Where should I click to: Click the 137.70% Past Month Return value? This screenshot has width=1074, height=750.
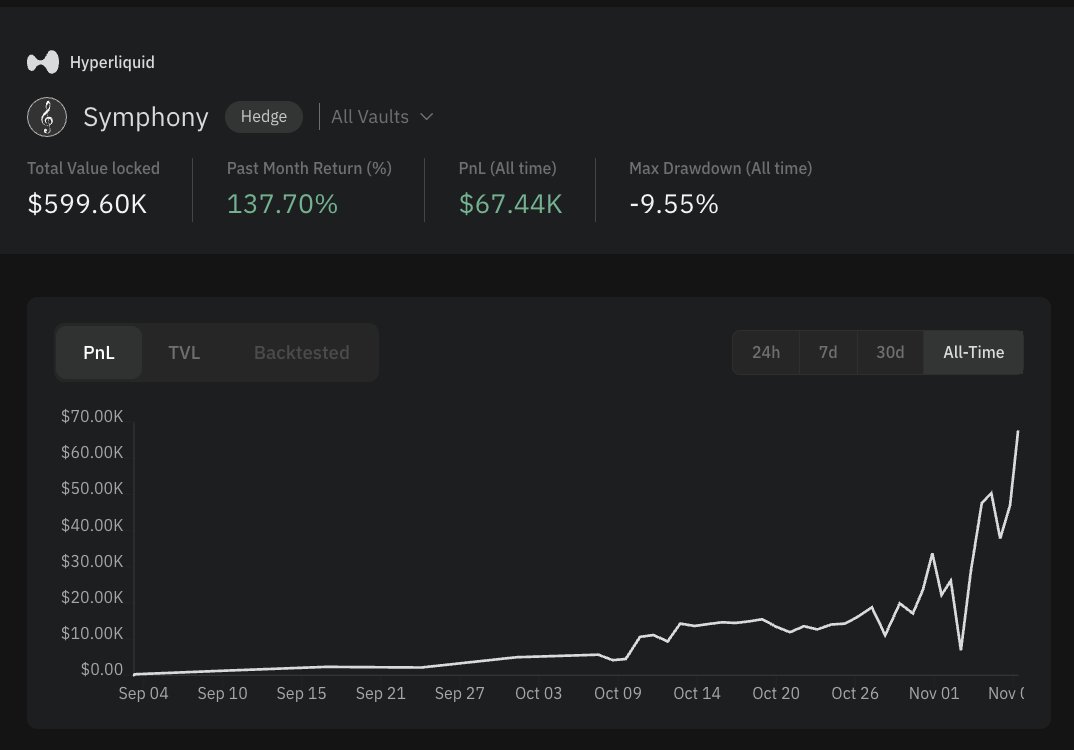[x=282, y=204]
